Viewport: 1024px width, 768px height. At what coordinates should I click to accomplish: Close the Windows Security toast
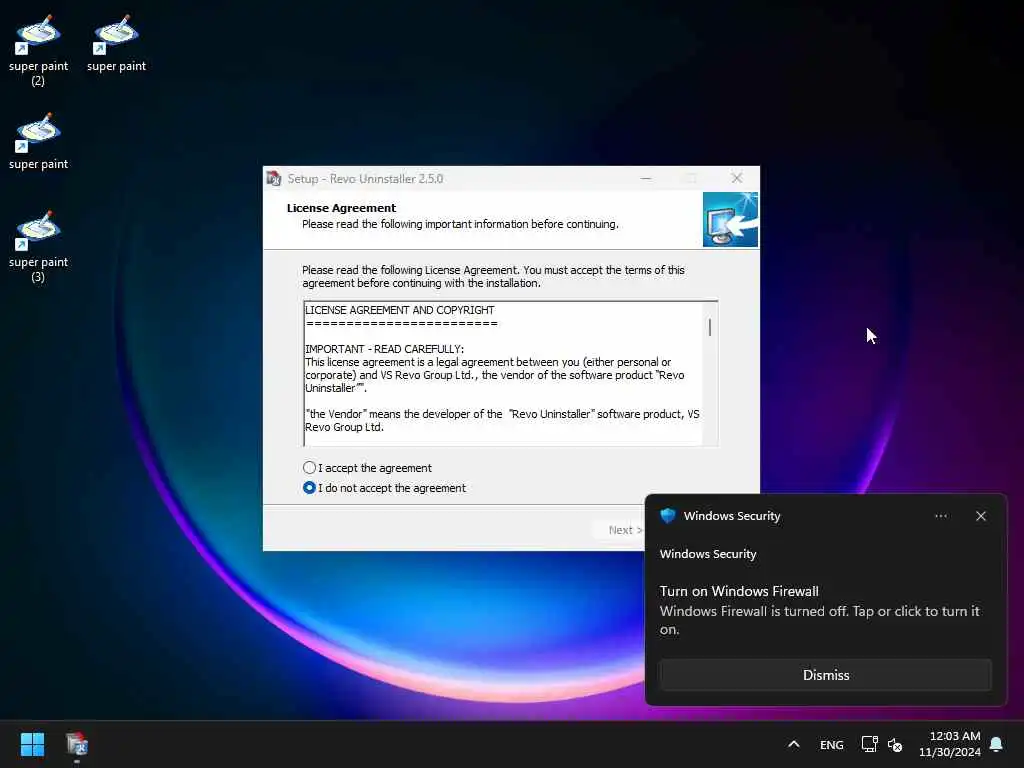[x=981, y=516]
